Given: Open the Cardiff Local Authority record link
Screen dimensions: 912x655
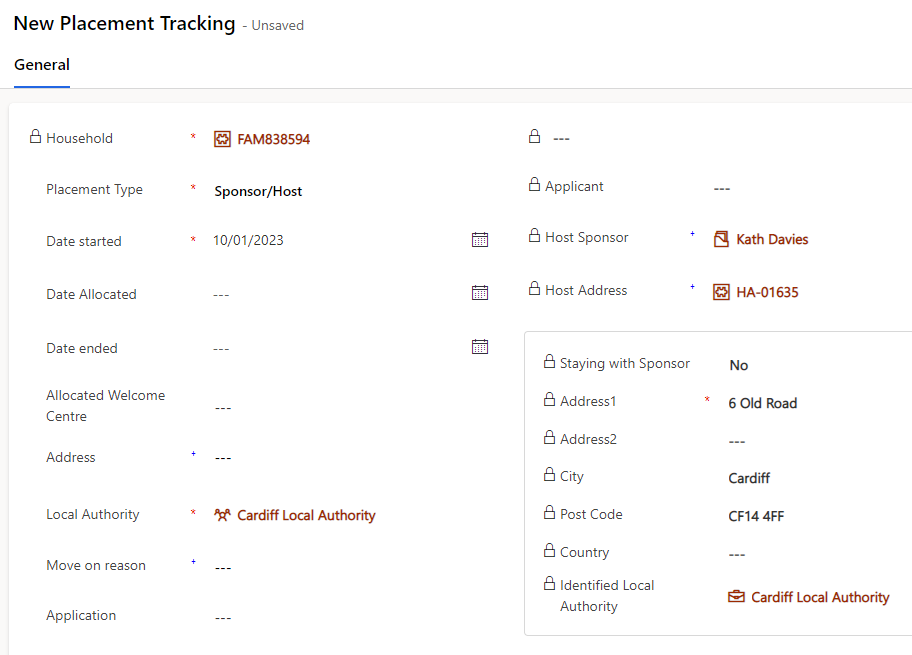Looking at the screenshot, I should point(306,515).
